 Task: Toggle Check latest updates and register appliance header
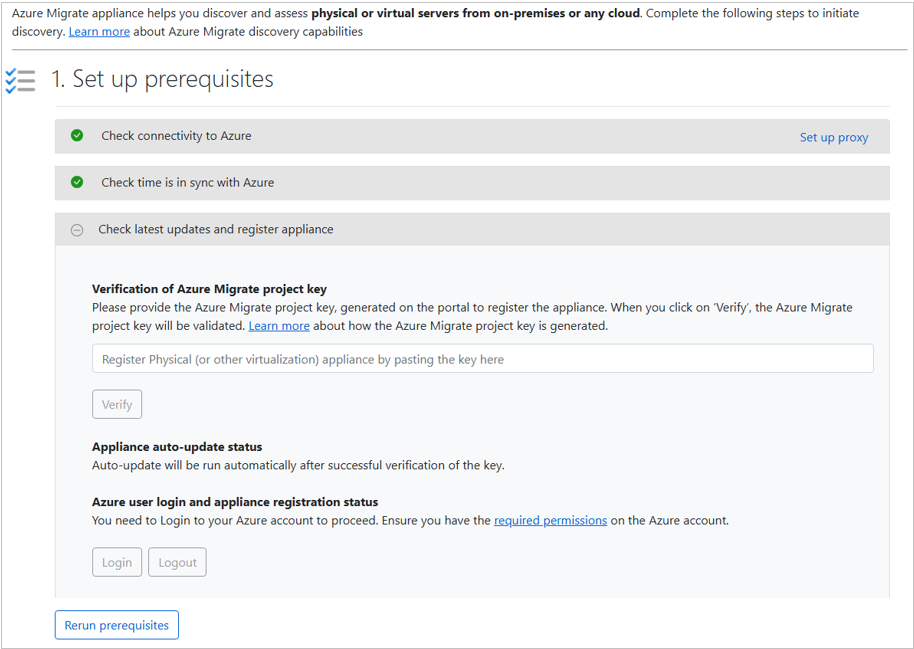point(216,230)
